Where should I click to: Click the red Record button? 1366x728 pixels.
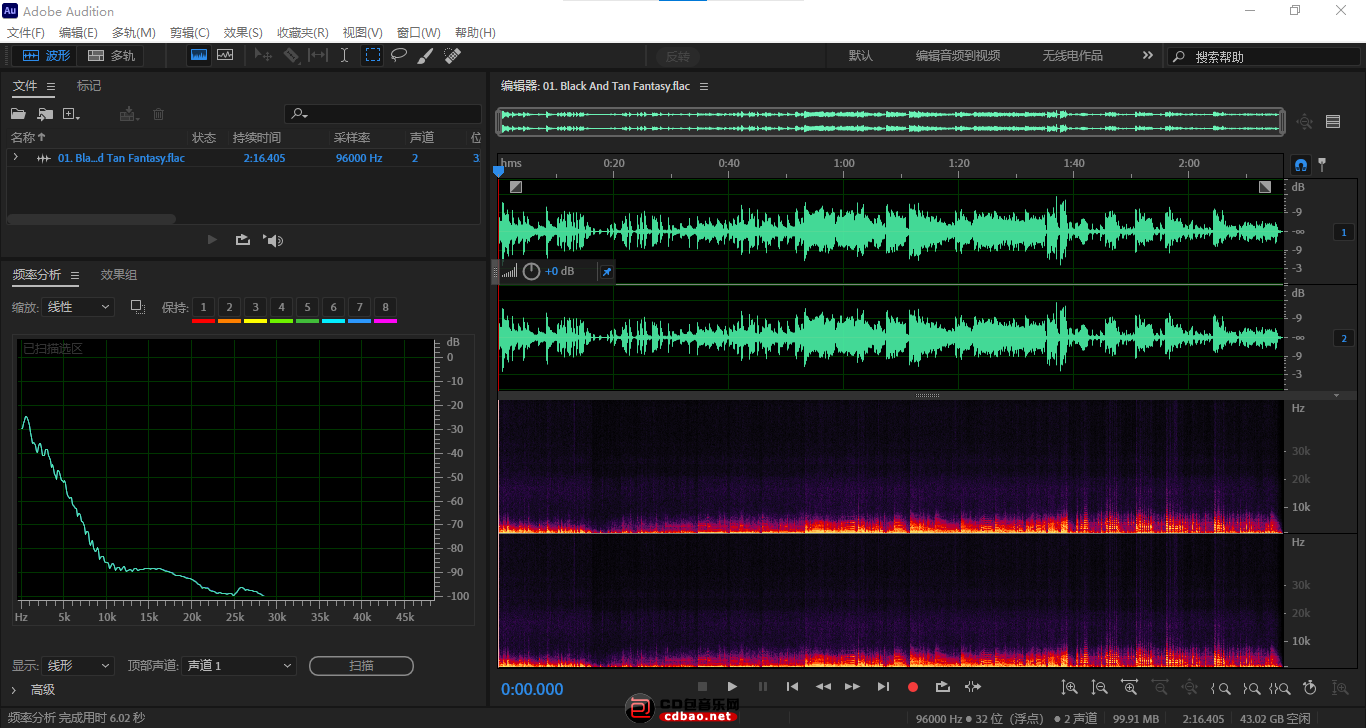pyautogui.click(x=912, y=687)
